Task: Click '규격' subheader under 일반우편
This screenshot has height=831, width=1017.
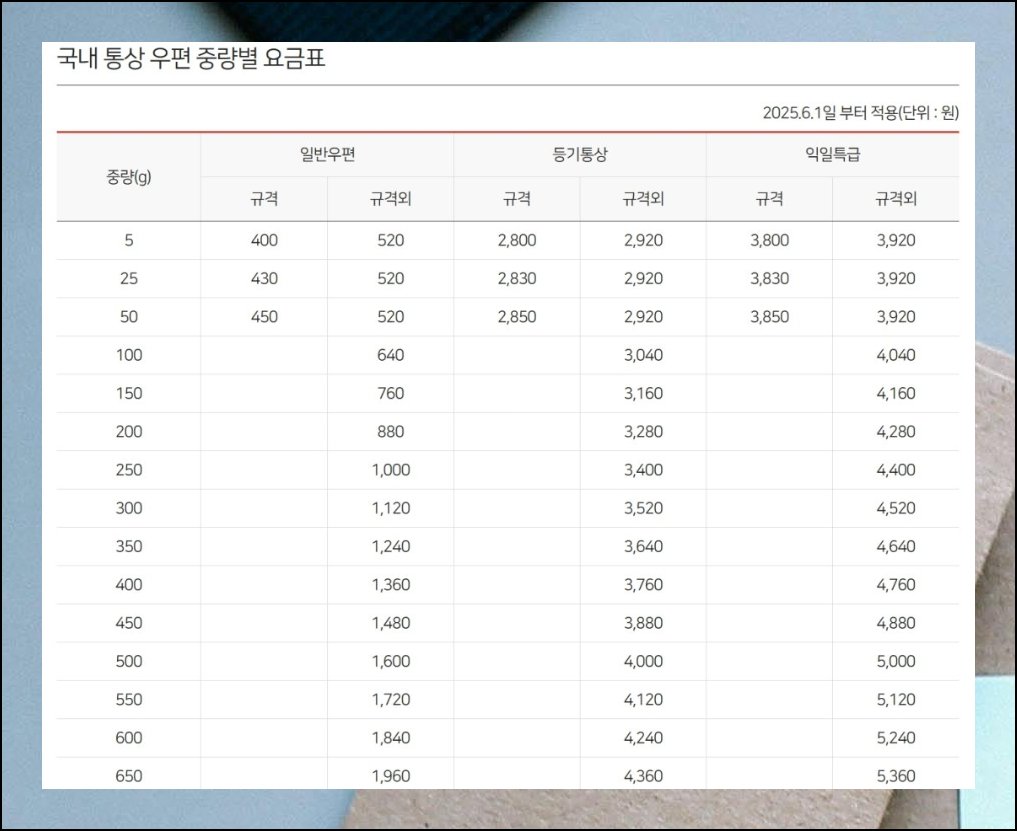Action: tap(264, 199)
